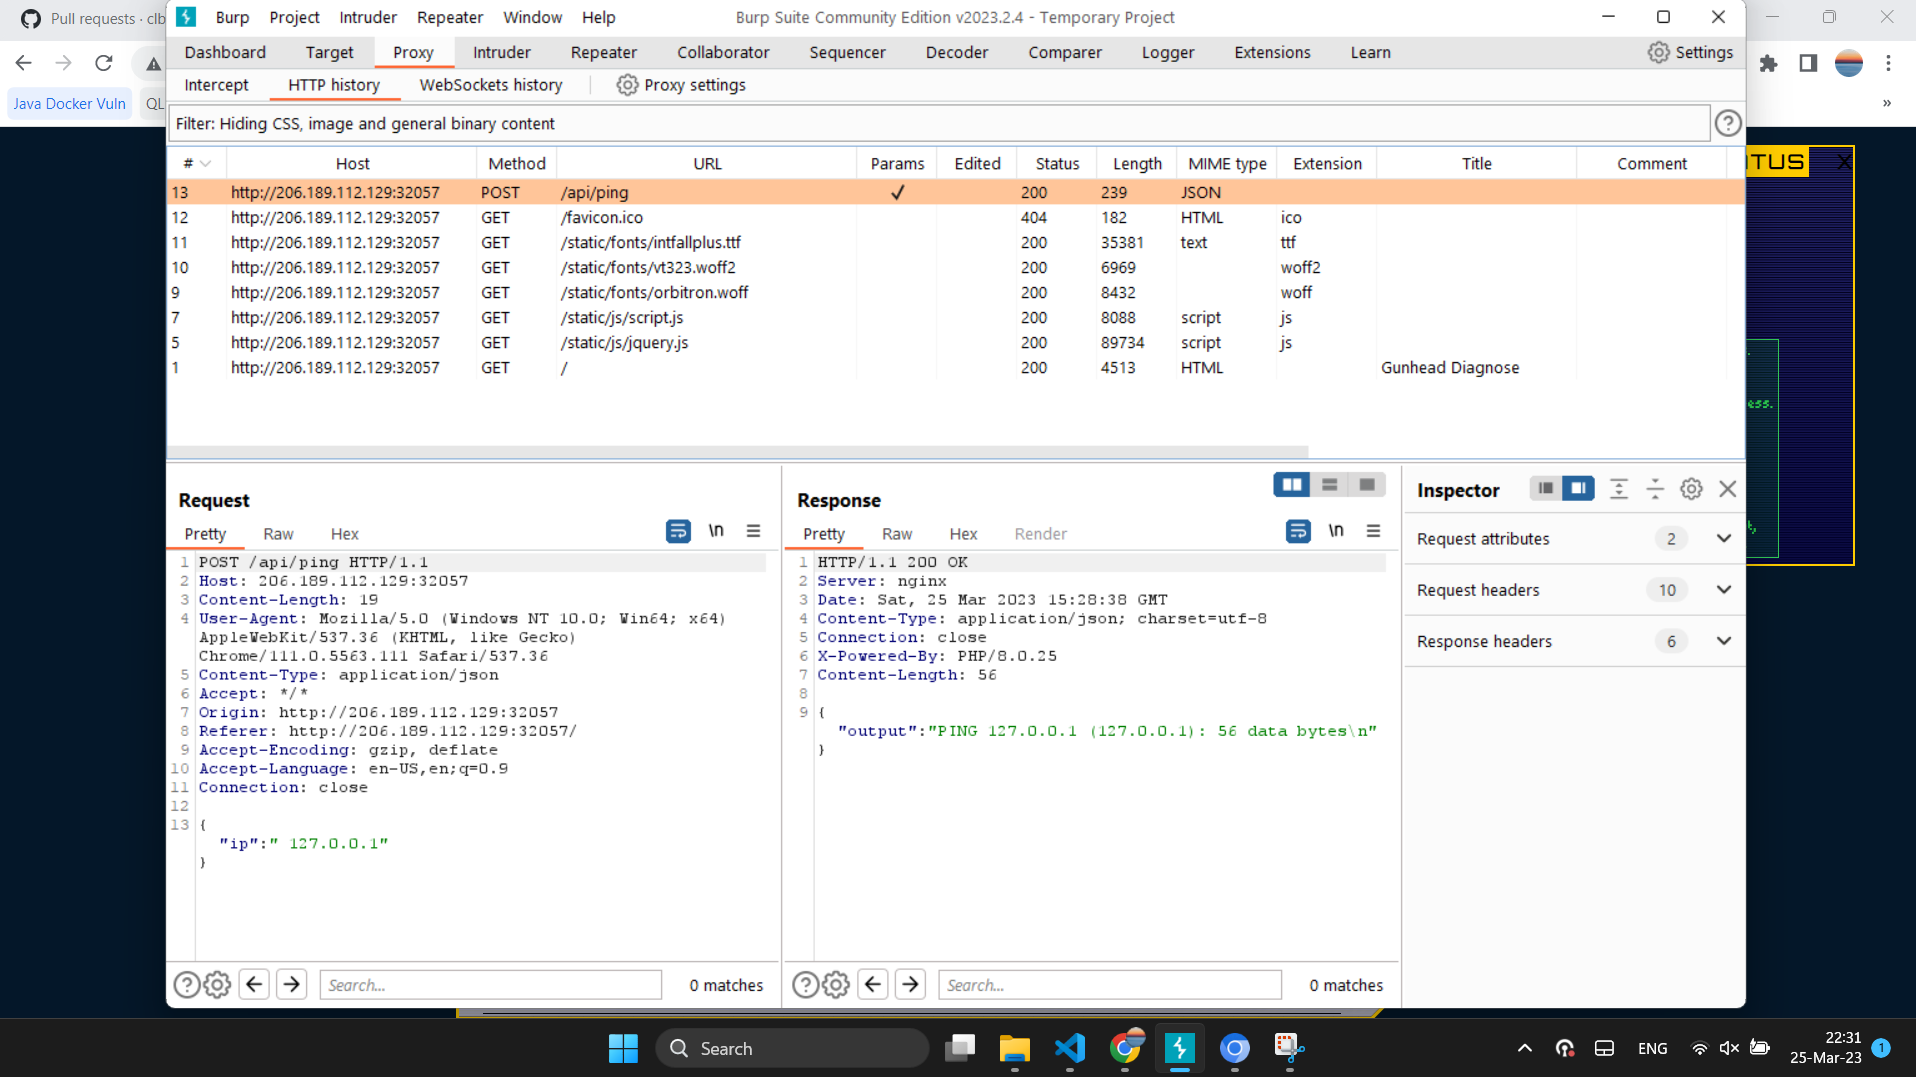Open the Intruder menu in the menu bar
Viewport: 1916px width, 1077px height.
point(367,17)
